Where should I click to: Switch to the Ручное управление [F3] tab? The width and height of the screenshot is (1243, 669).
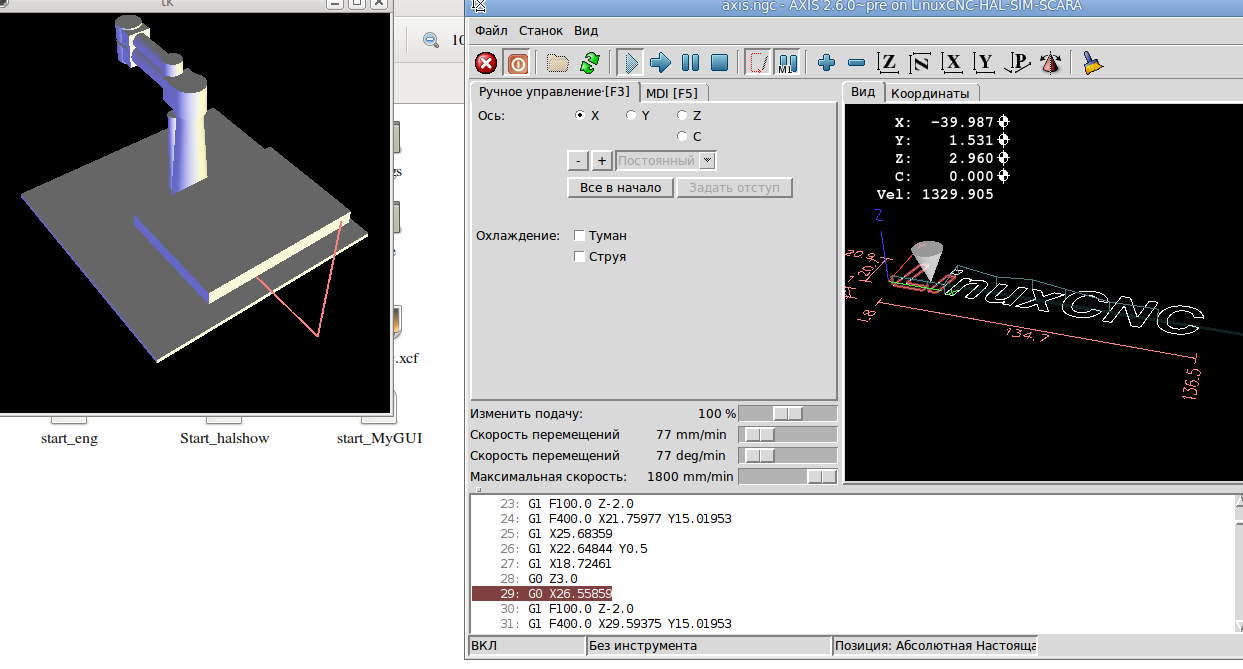(554, 92)
